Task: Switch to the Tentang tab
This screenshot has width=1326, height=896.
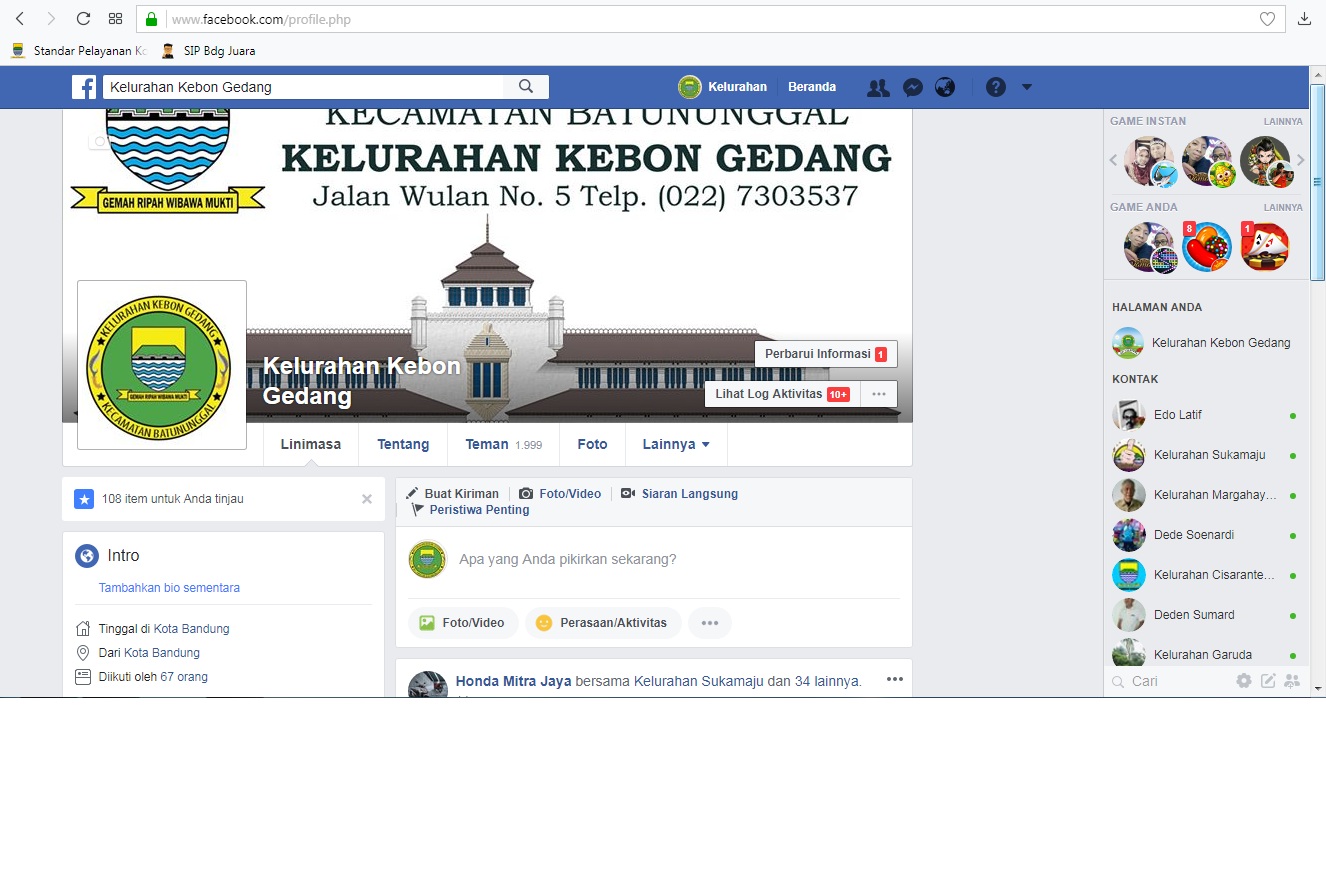Action: pos(403,444)
